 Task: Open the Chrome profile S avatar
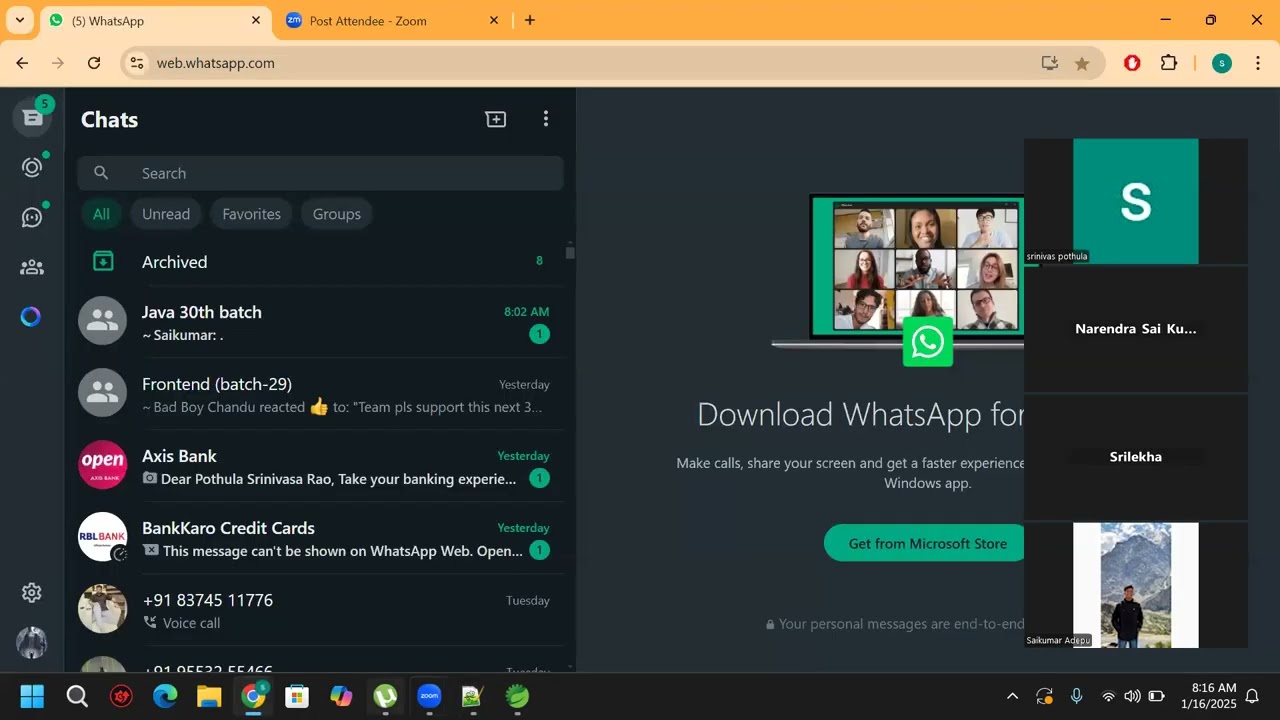(x=1221, y=63)
